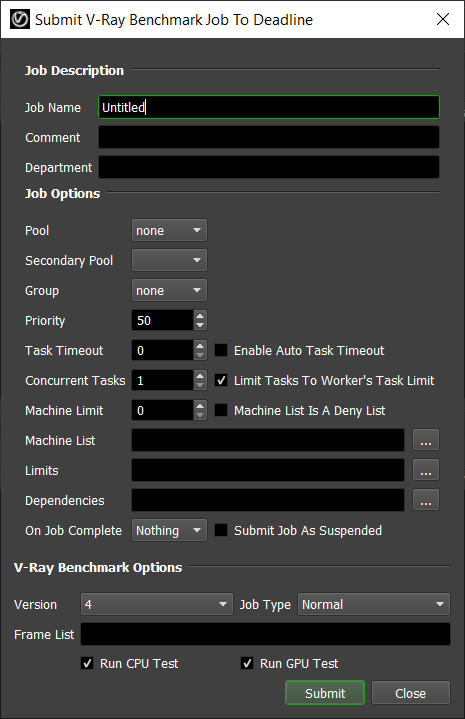
Task: Expand the Pool dropdown
Action: (x=169, y=230)
